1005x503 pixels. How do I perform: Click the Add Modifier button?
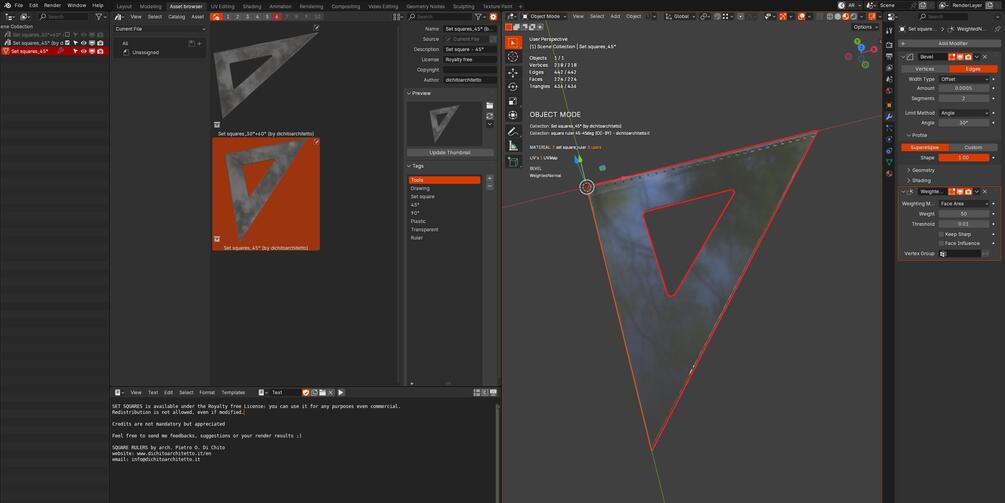point(949,44)
